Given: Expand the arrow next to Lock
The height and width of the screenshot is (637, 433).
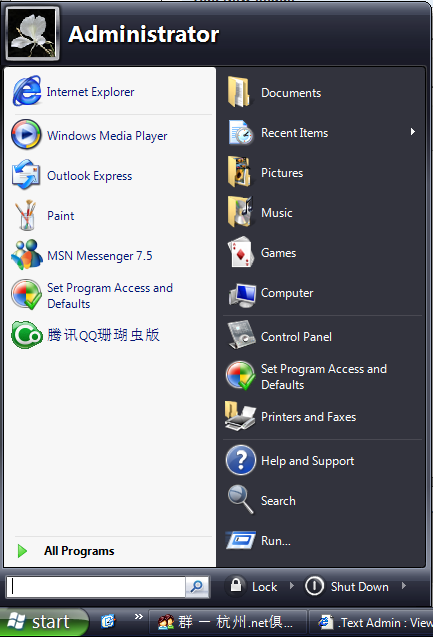Looking at the screenshot, I should [x=291, y=586].
